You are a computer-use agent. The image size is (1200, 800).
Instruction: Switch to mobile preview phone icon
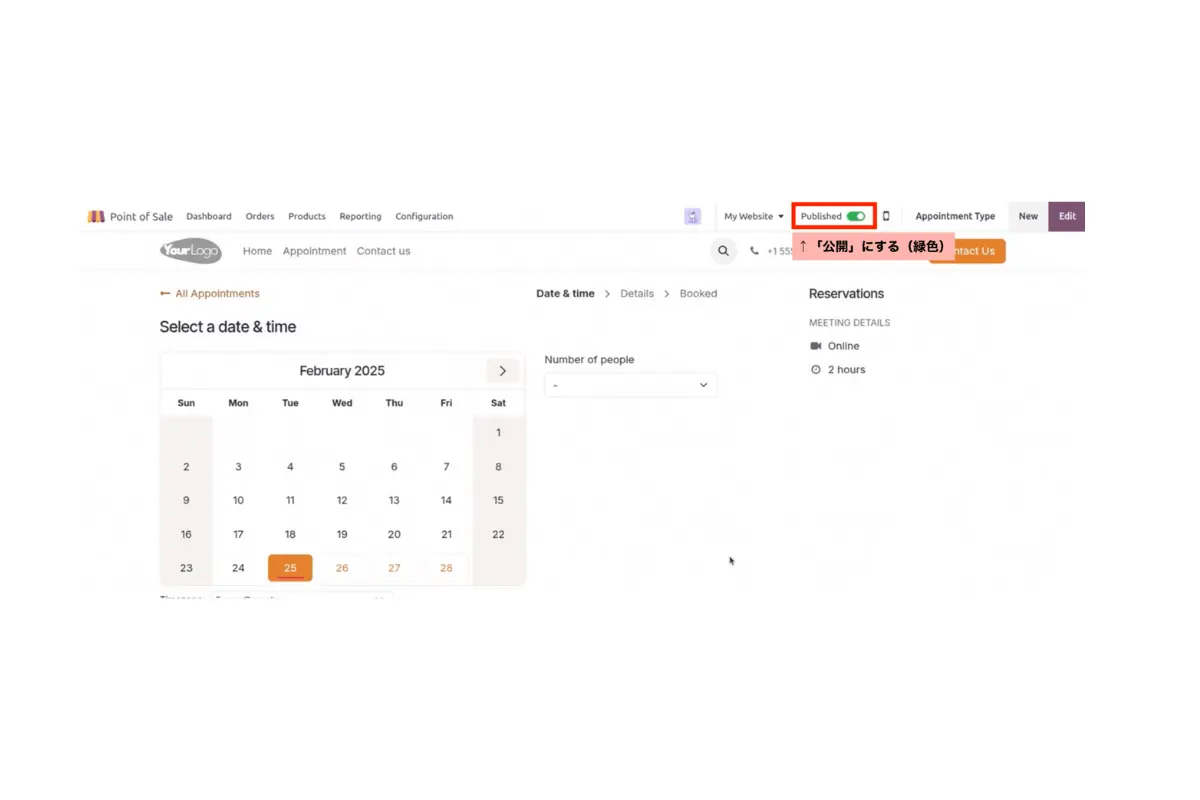click(886, 216)
